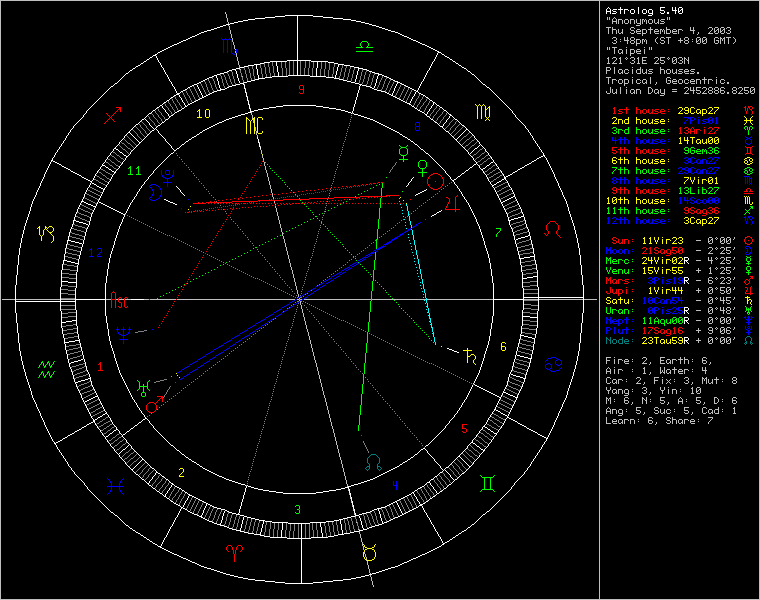Click the Capricorn glyph on the zodiac ring
The width and height of the screenshot is (760, 600).
tap(46, 234)
